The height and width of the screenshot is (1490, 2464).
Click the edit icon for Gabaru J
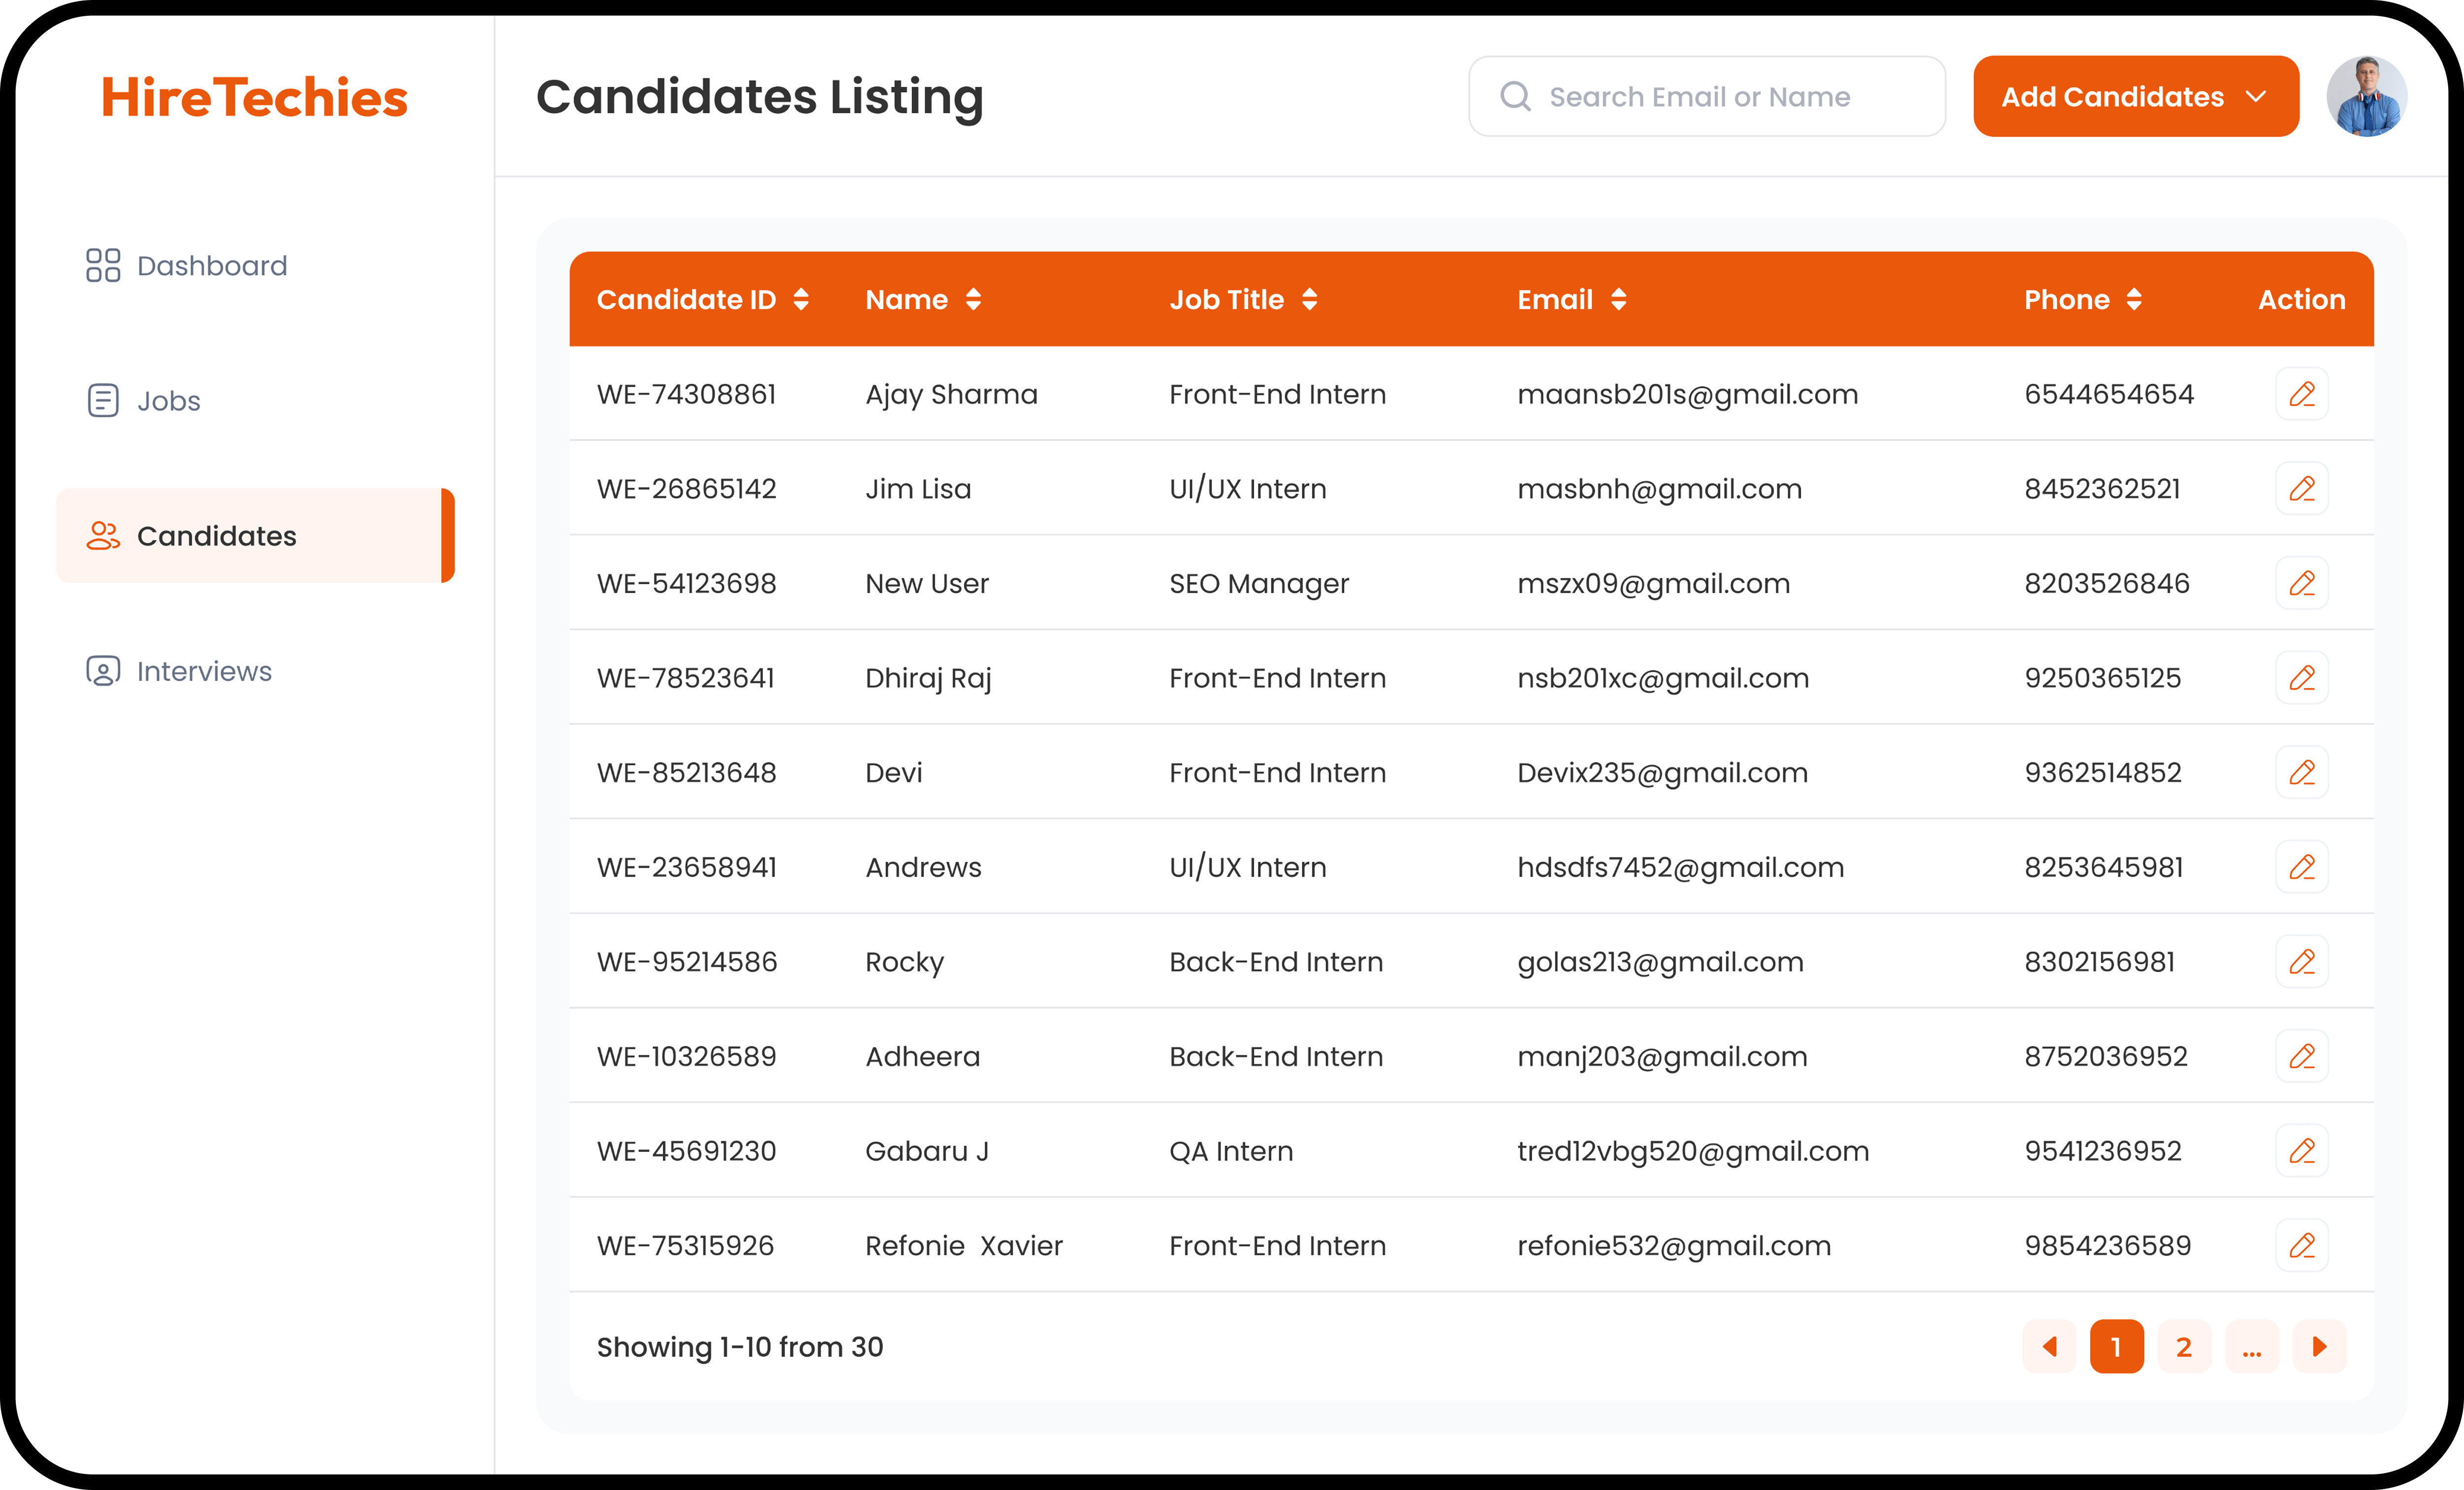click(x=2301, y=1151)
